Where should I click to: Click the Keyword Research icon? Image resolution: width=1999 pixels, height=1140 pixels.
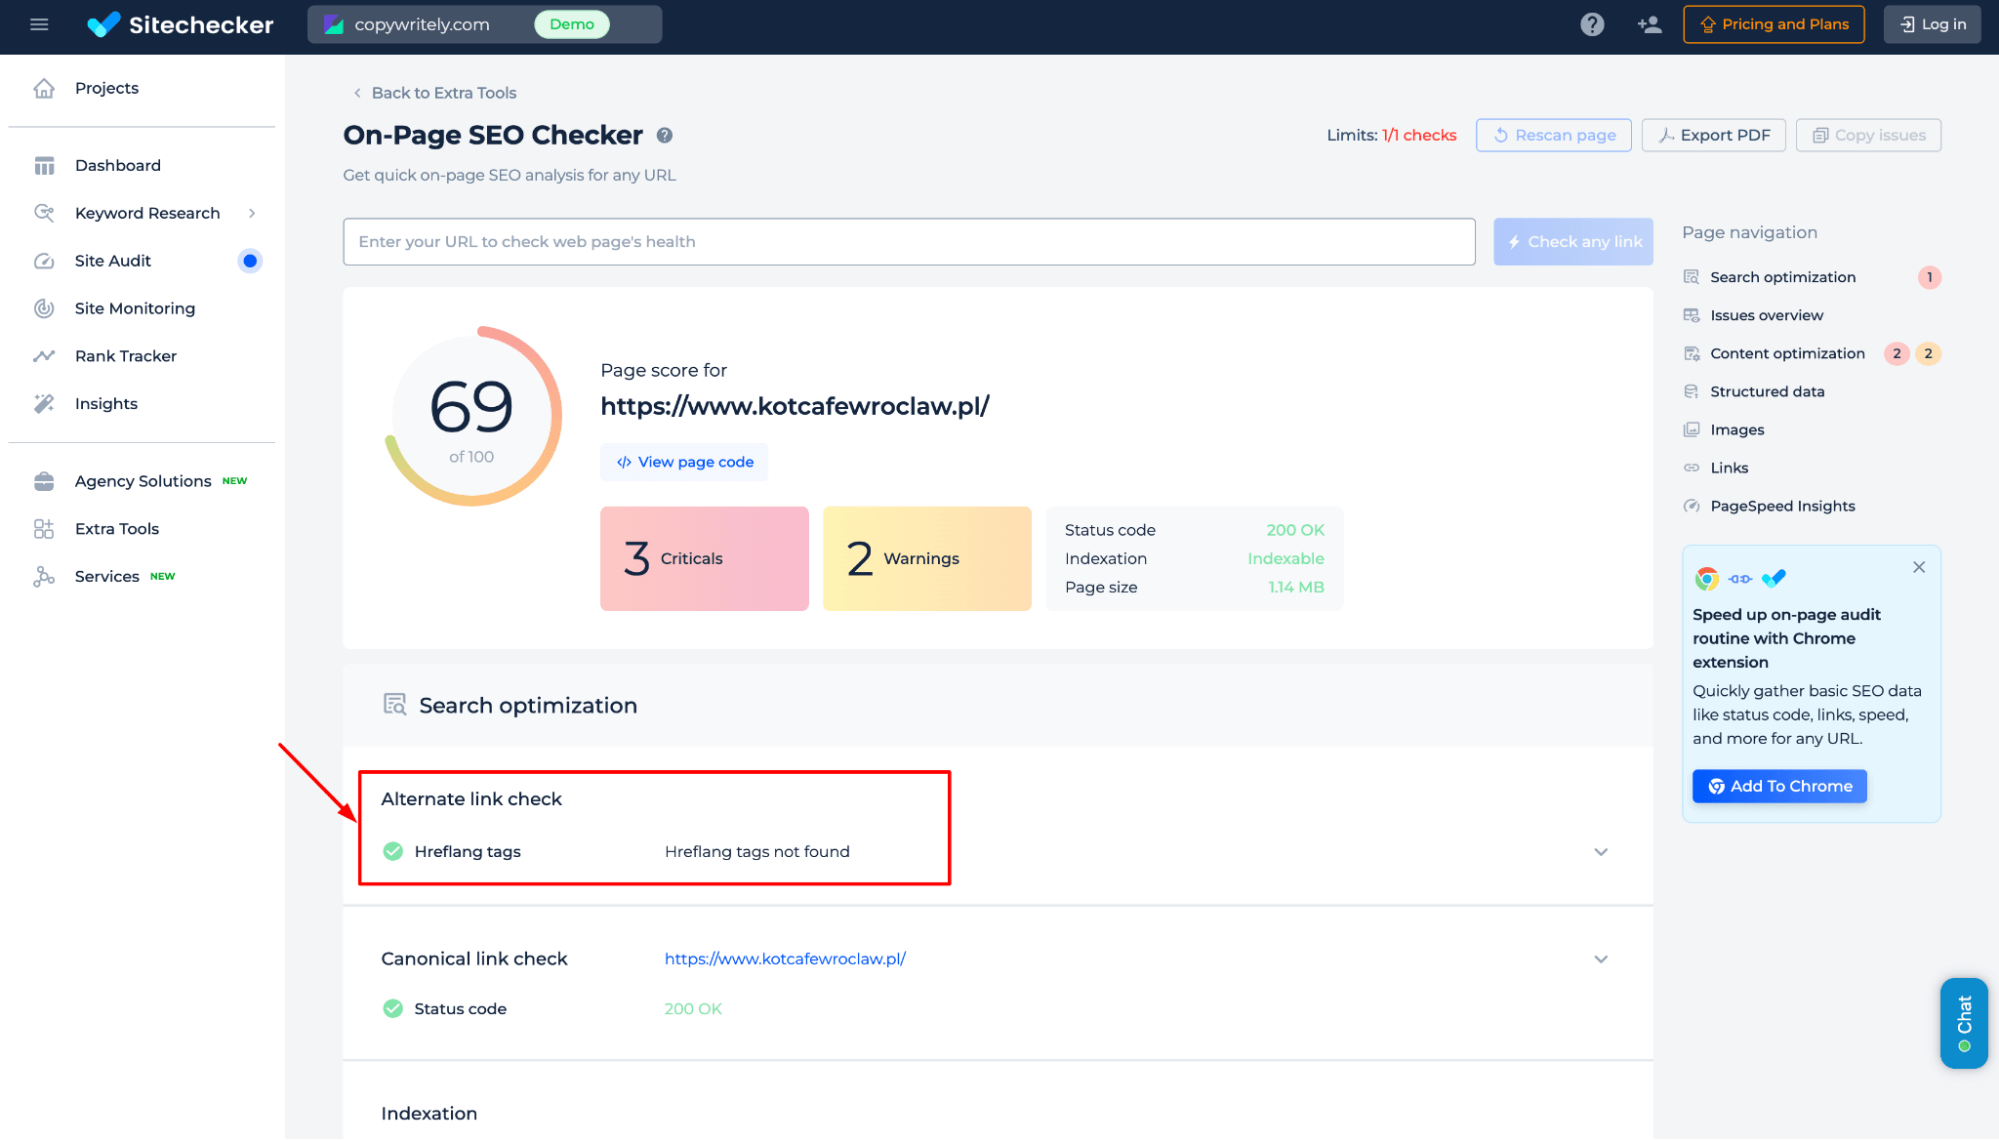click(47, 213)
